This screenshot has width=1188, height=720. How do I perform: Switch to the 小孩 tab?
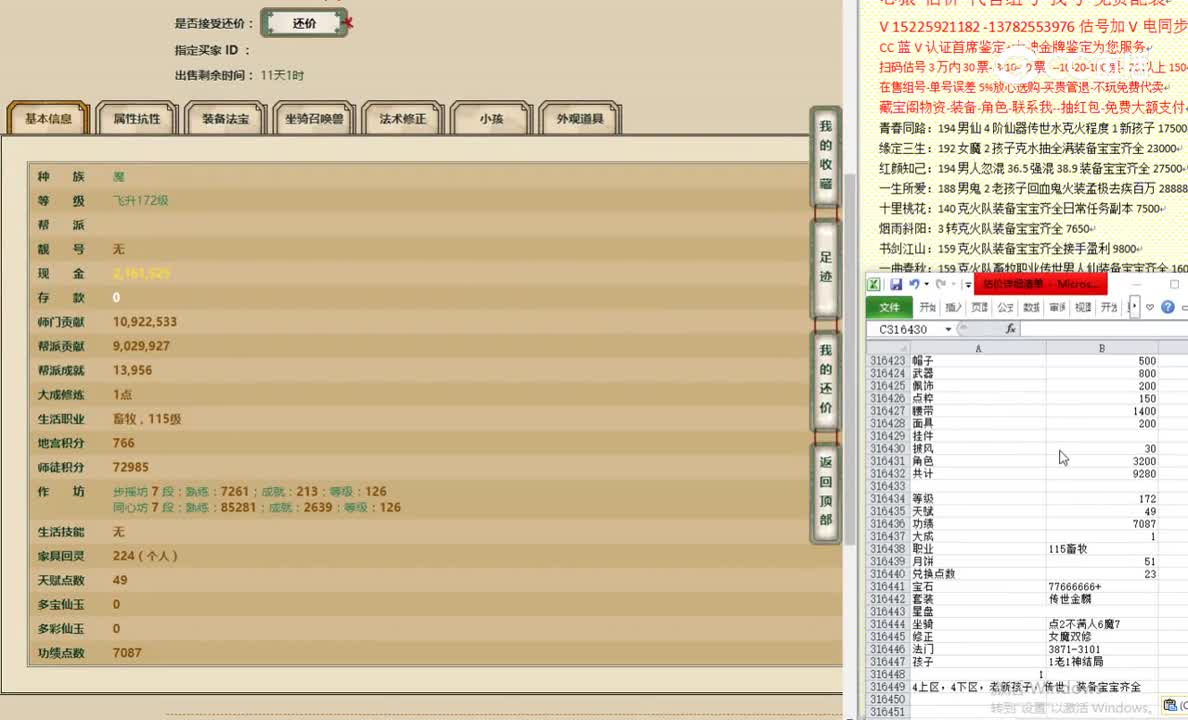click(492, 118)
